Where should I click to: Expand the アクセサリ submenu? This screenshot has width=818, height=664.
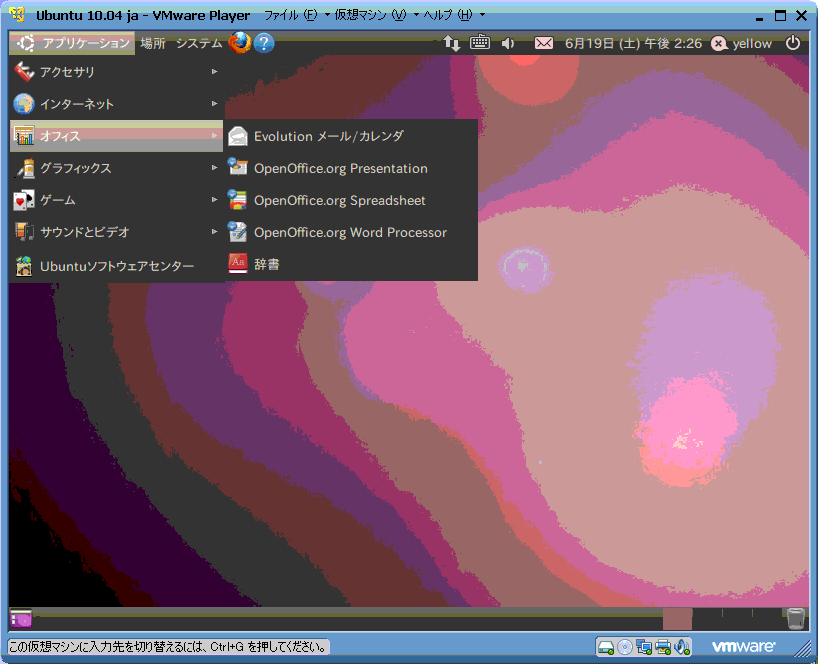point(117,71)
